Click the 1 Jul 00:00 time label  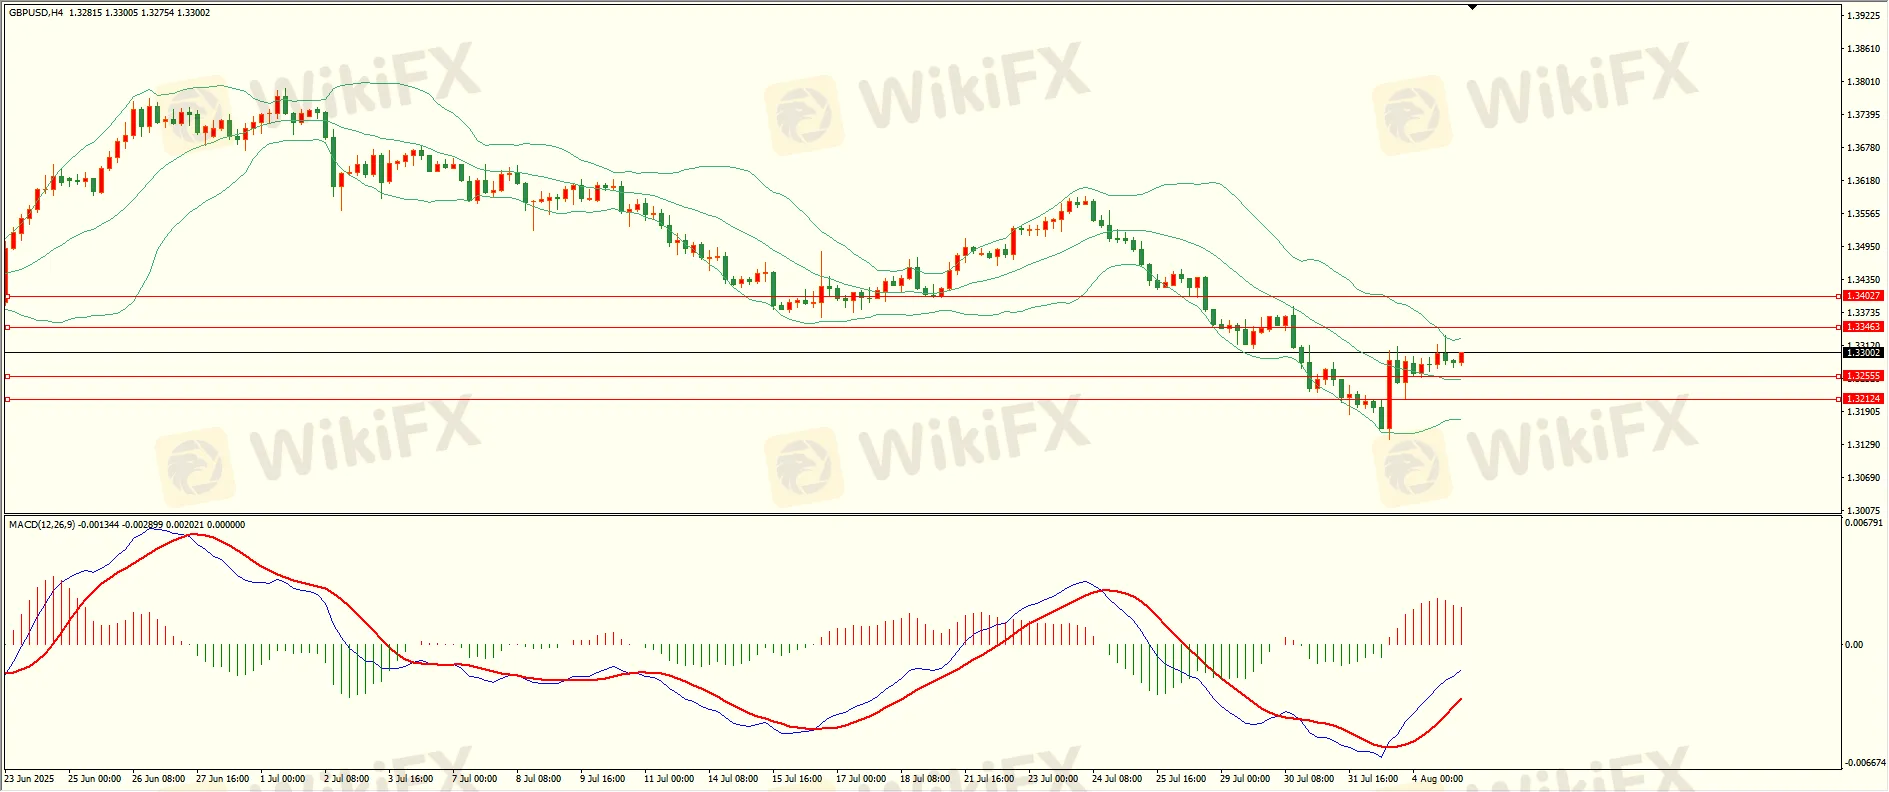coord(283,779)
